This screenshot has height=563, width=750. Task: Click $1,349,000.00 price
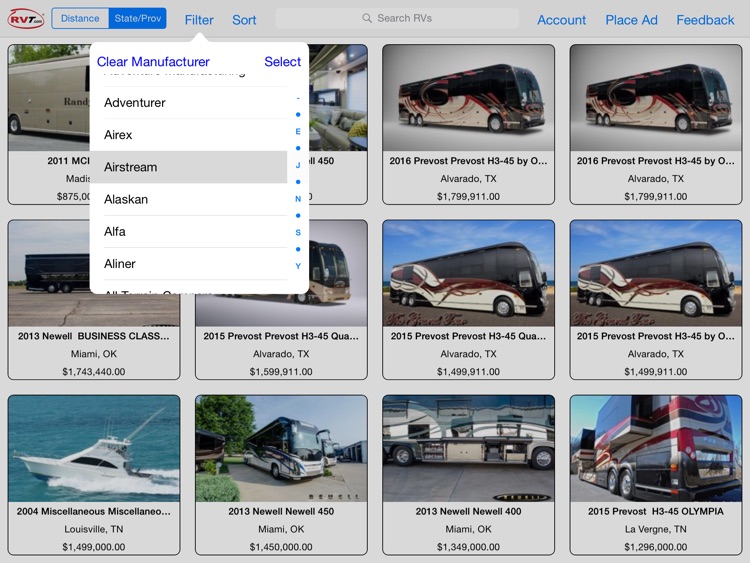click(468, 547)
